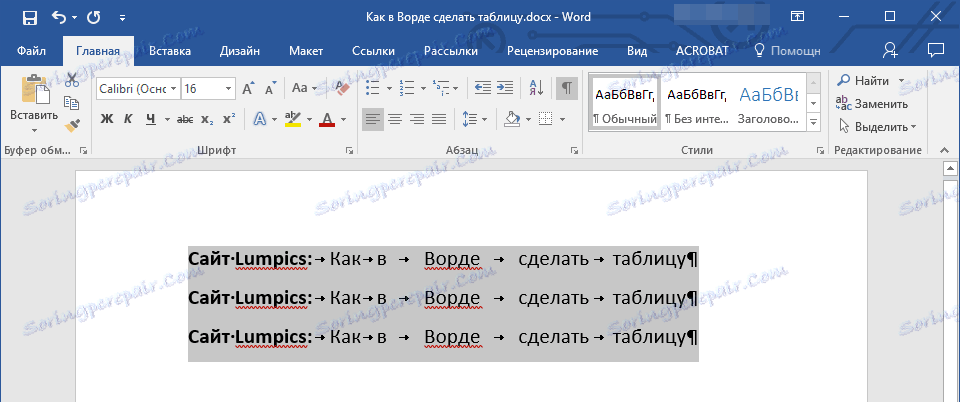The height and width of the screenshot is (402, 960).
Task: Create a multilevel list
Action: point(440,89)
